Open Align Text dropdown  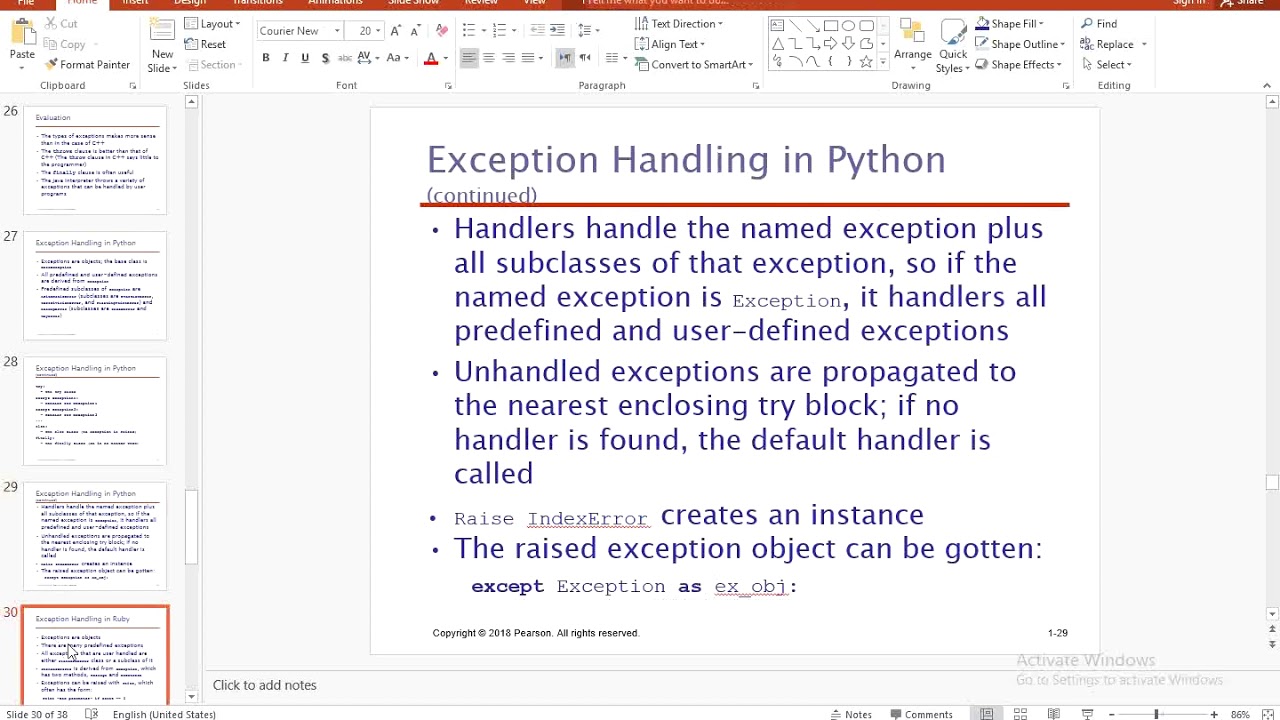click(x=670, y=44)
